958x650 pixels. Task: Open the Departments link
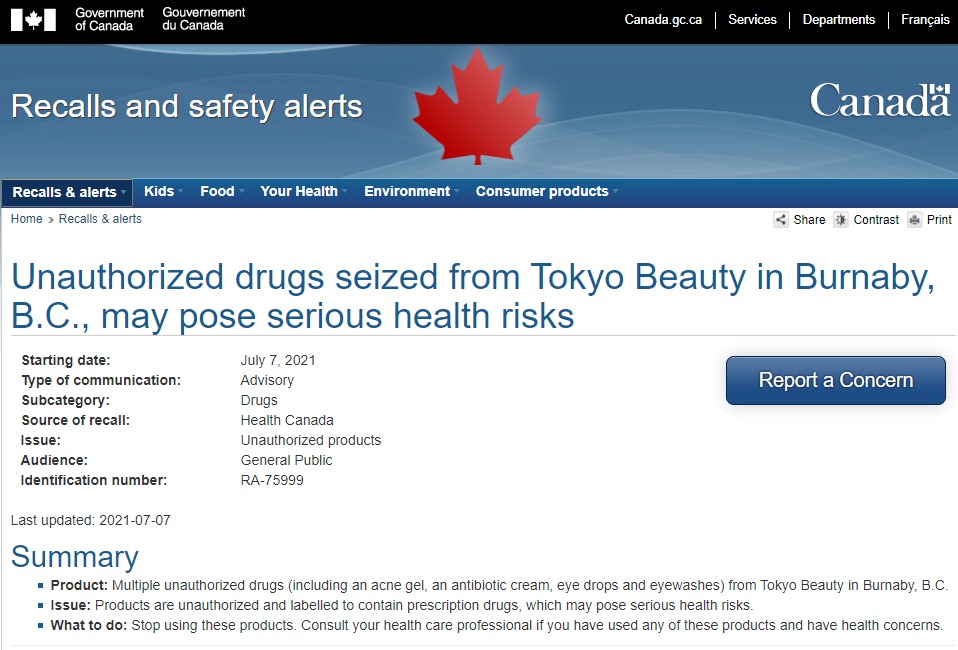838,20
